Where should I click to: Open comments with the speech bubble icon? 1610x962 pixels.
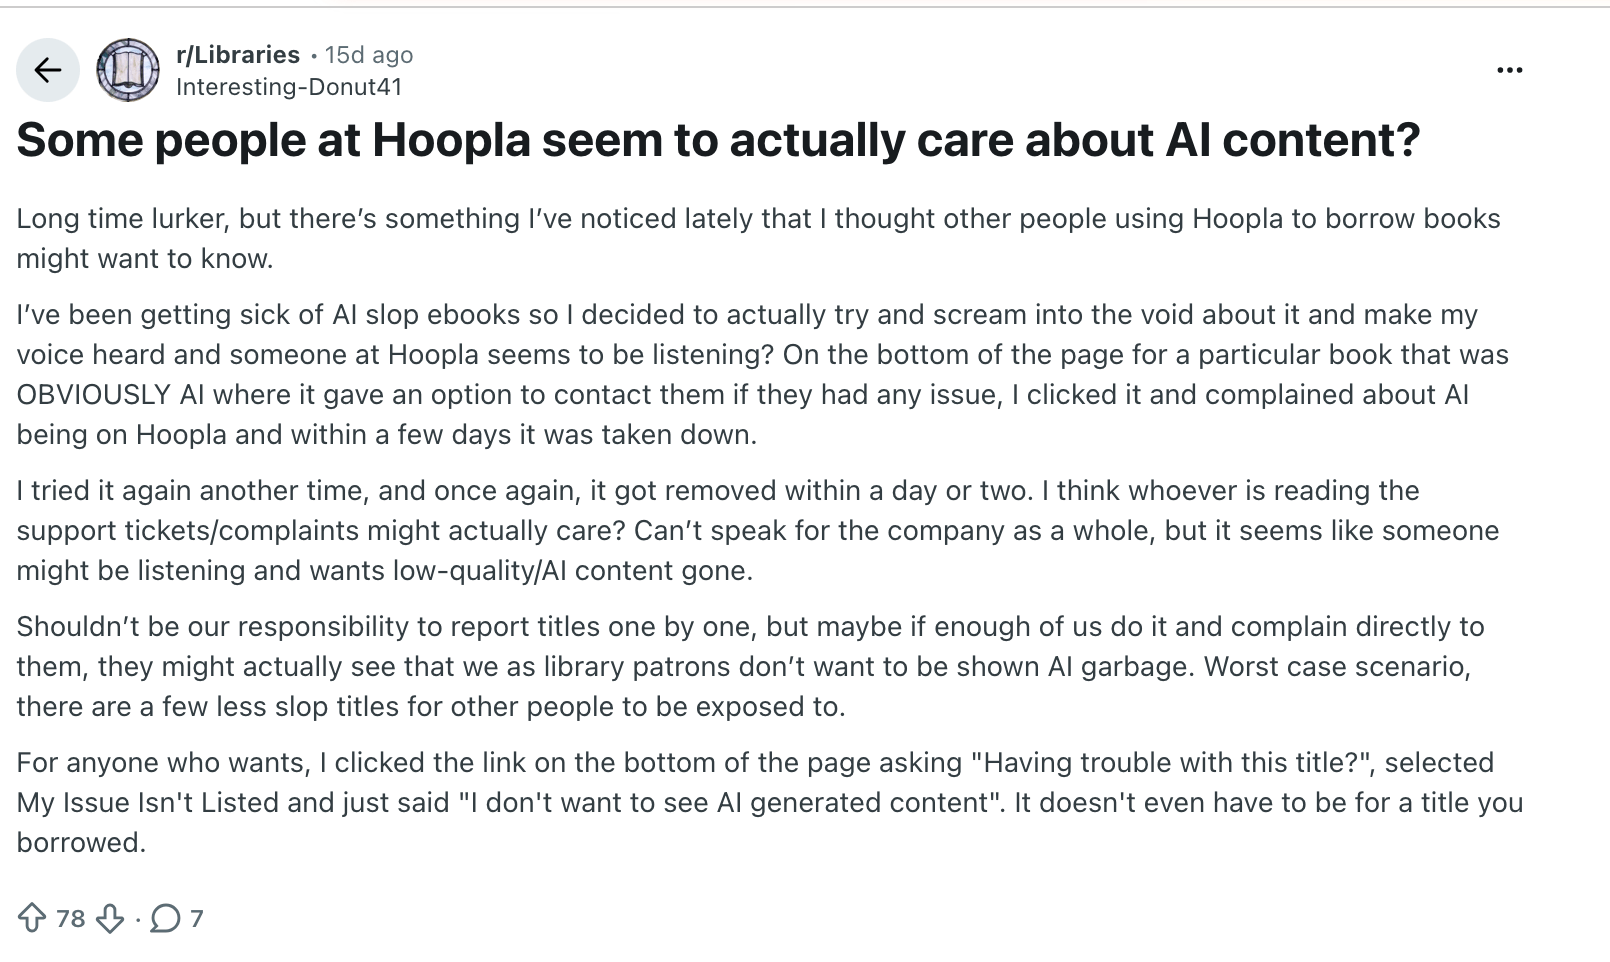[x=165, y=918]
